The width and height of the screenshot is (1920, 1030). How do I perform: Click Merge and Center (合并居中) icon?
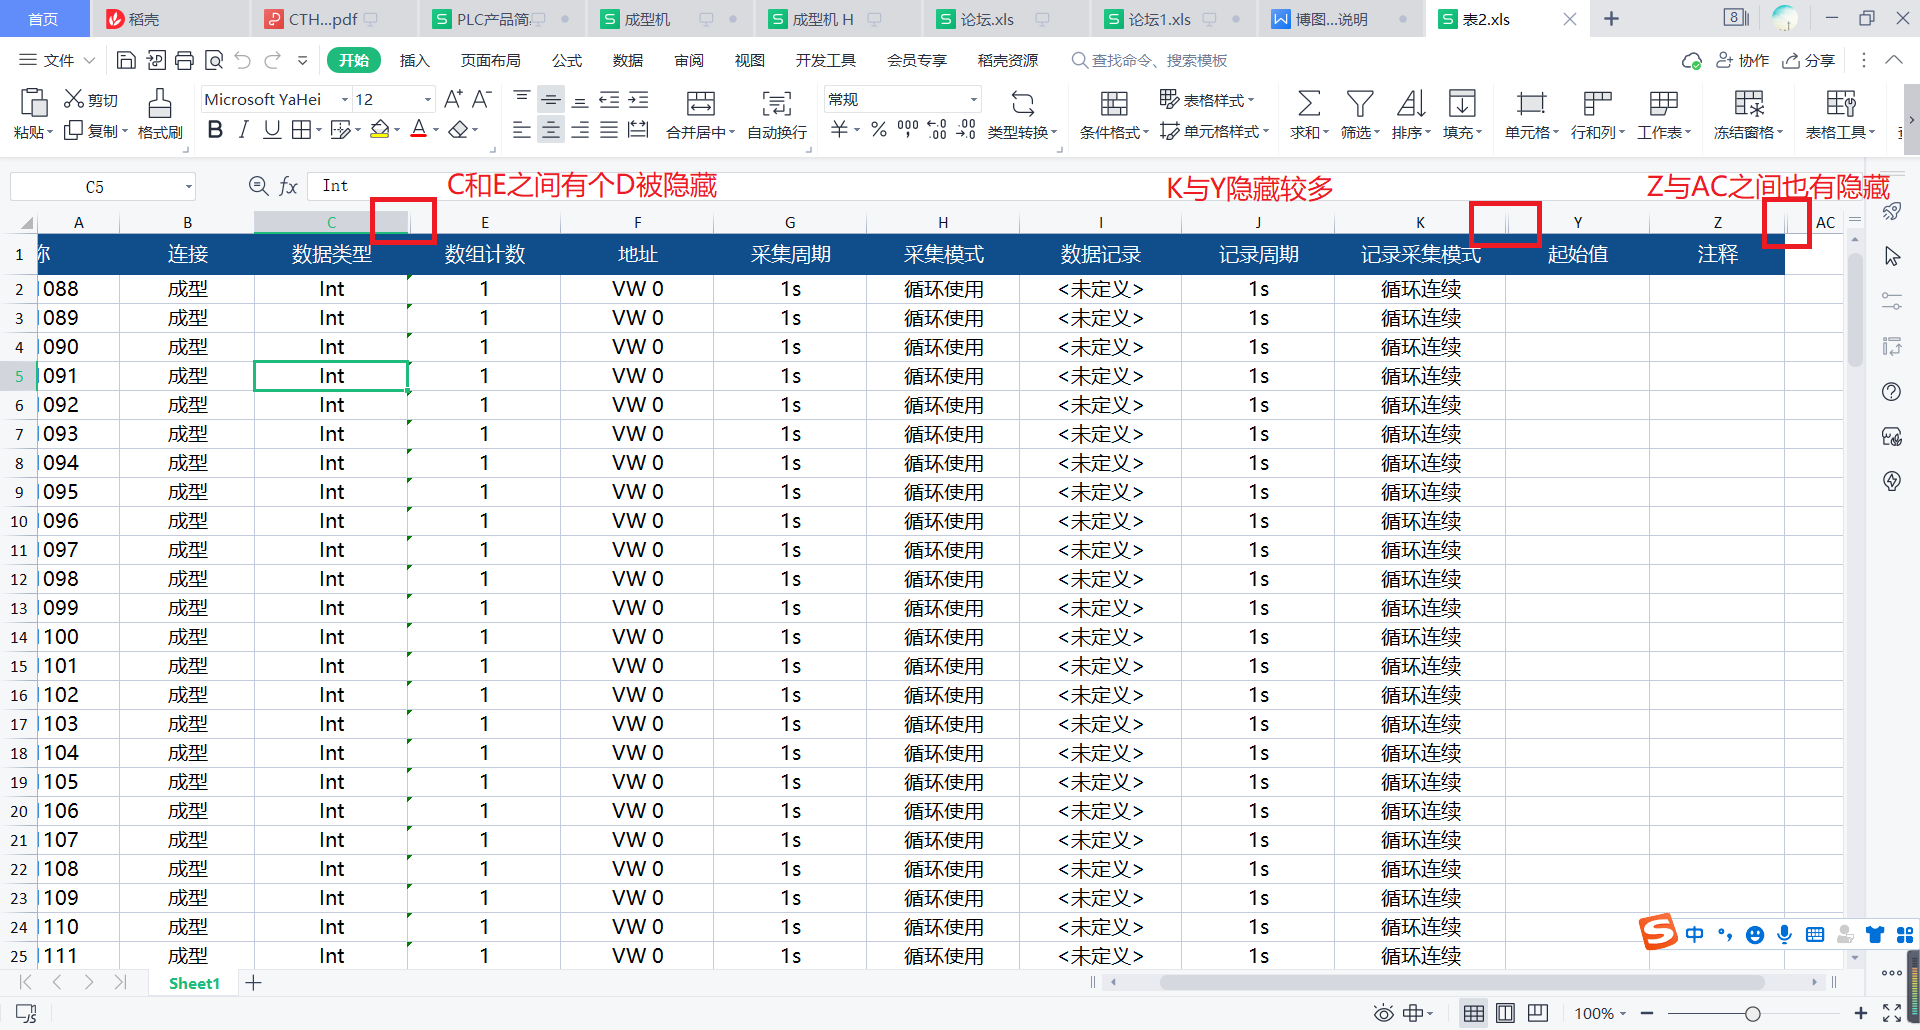click(x=700, y=103)
